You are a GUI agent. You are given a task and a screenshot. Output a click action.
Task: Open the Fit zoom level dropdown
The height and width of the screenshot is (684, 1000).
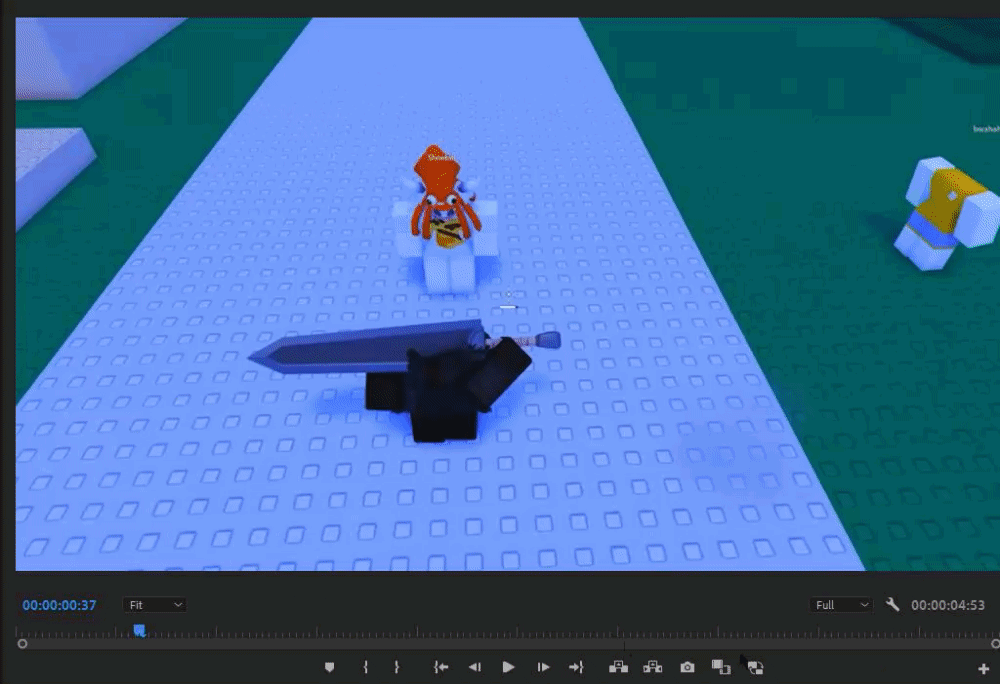click(x=155, y=605)
